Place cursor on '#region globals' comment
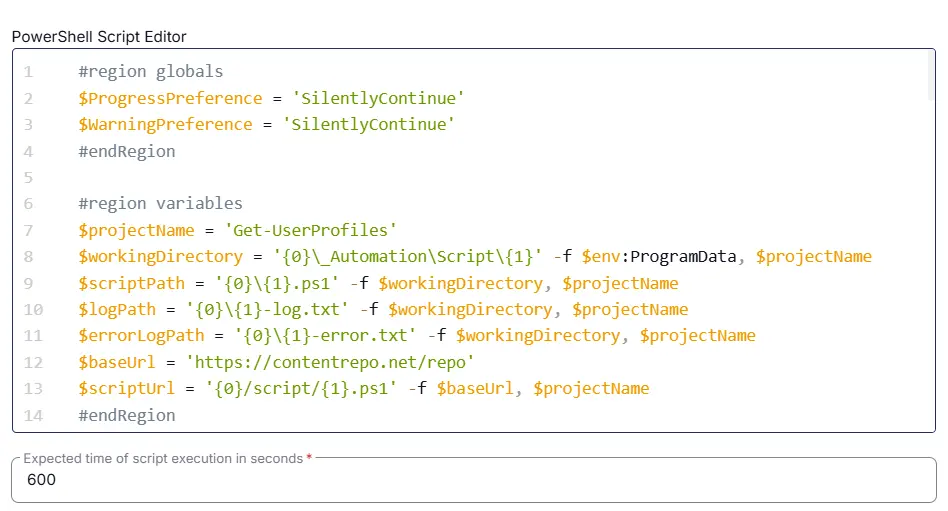Screen dimensions: 948x511 coord(150,72)
